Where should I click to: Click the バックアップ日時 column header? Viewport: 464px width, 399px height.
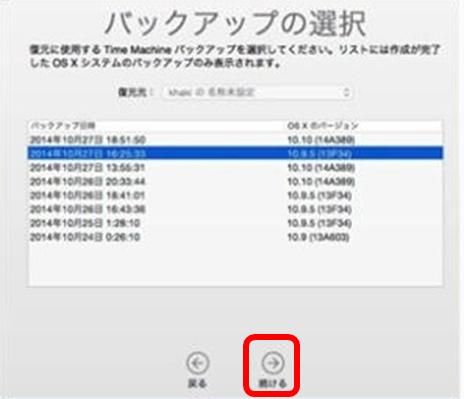coord(63,126)
